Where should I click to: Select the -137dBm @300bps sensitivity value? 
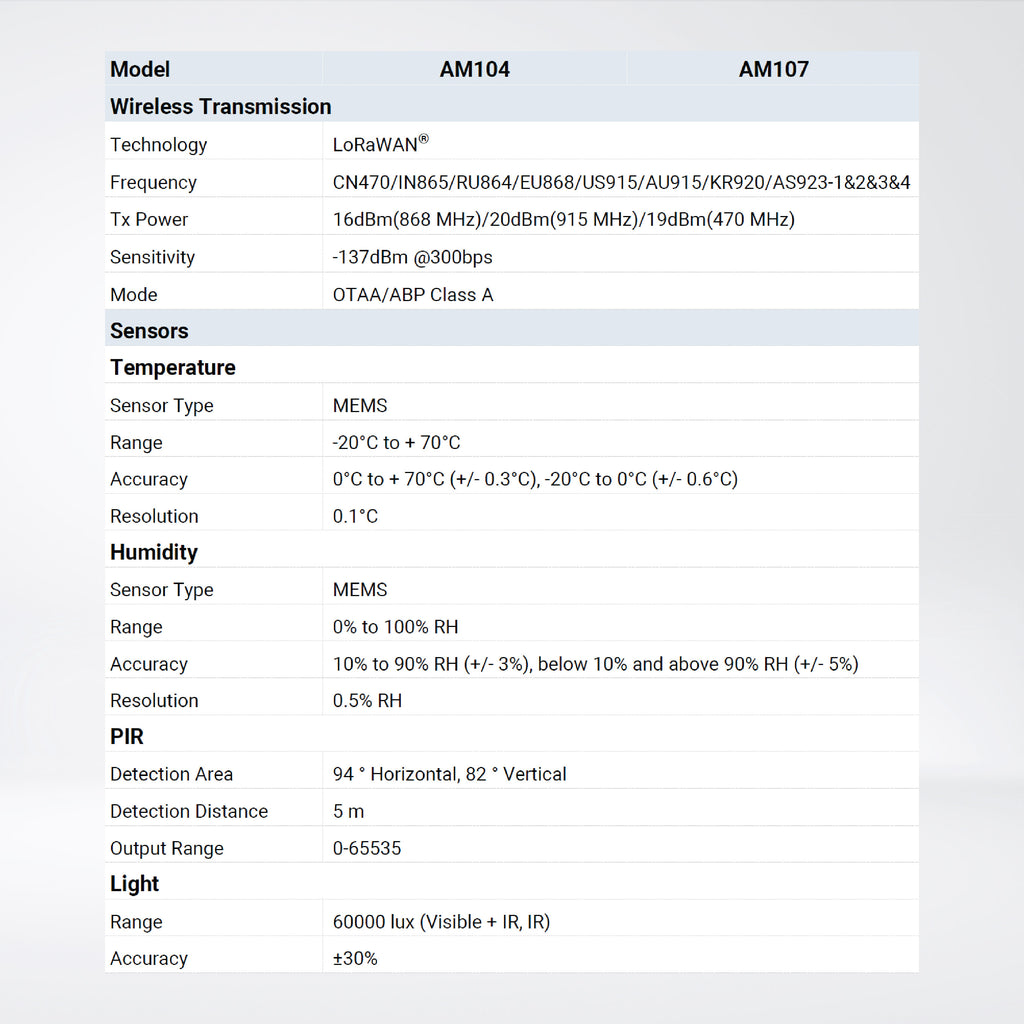pyautogui.click(x=412, y=257)
